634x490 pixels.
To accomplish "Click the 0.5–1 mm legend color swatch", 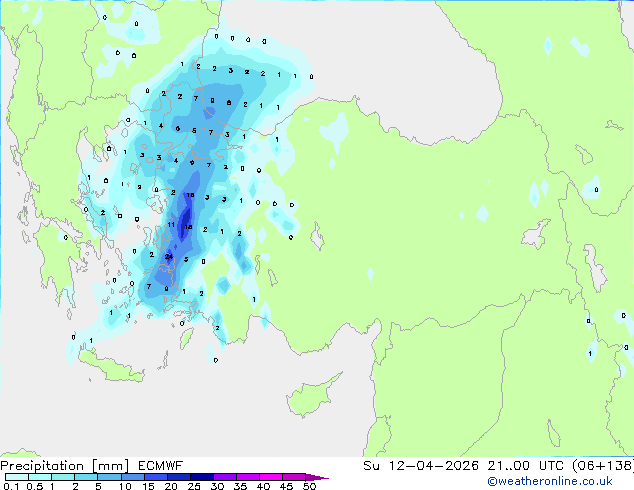I will click(x=40, y=477).
